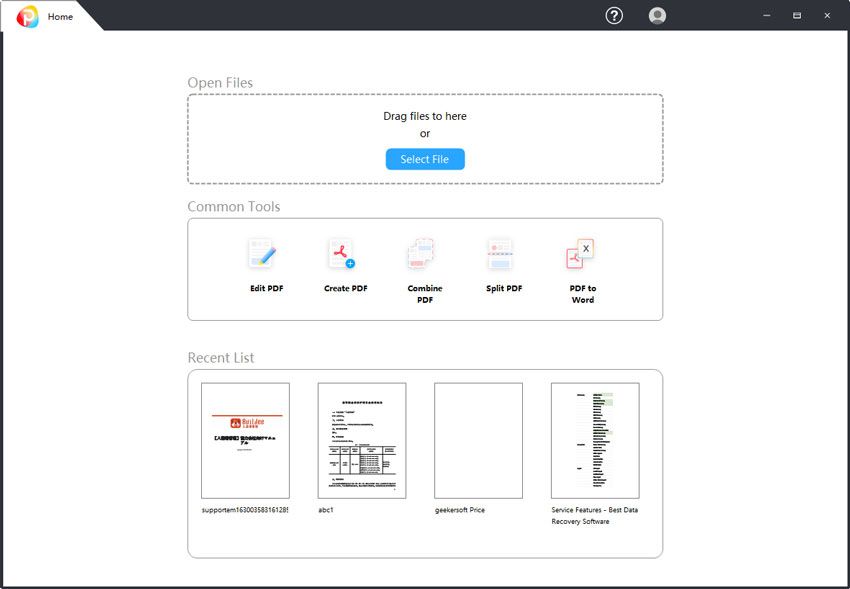Click the supportem file name label
The width and height of the screenshot is (850, 589).
point(245,509)
